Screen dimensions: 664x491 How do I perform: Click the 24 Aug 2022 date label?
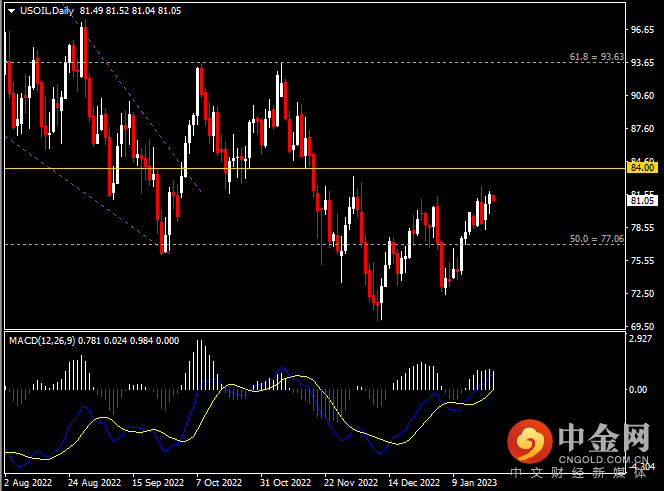click(94, 483)
